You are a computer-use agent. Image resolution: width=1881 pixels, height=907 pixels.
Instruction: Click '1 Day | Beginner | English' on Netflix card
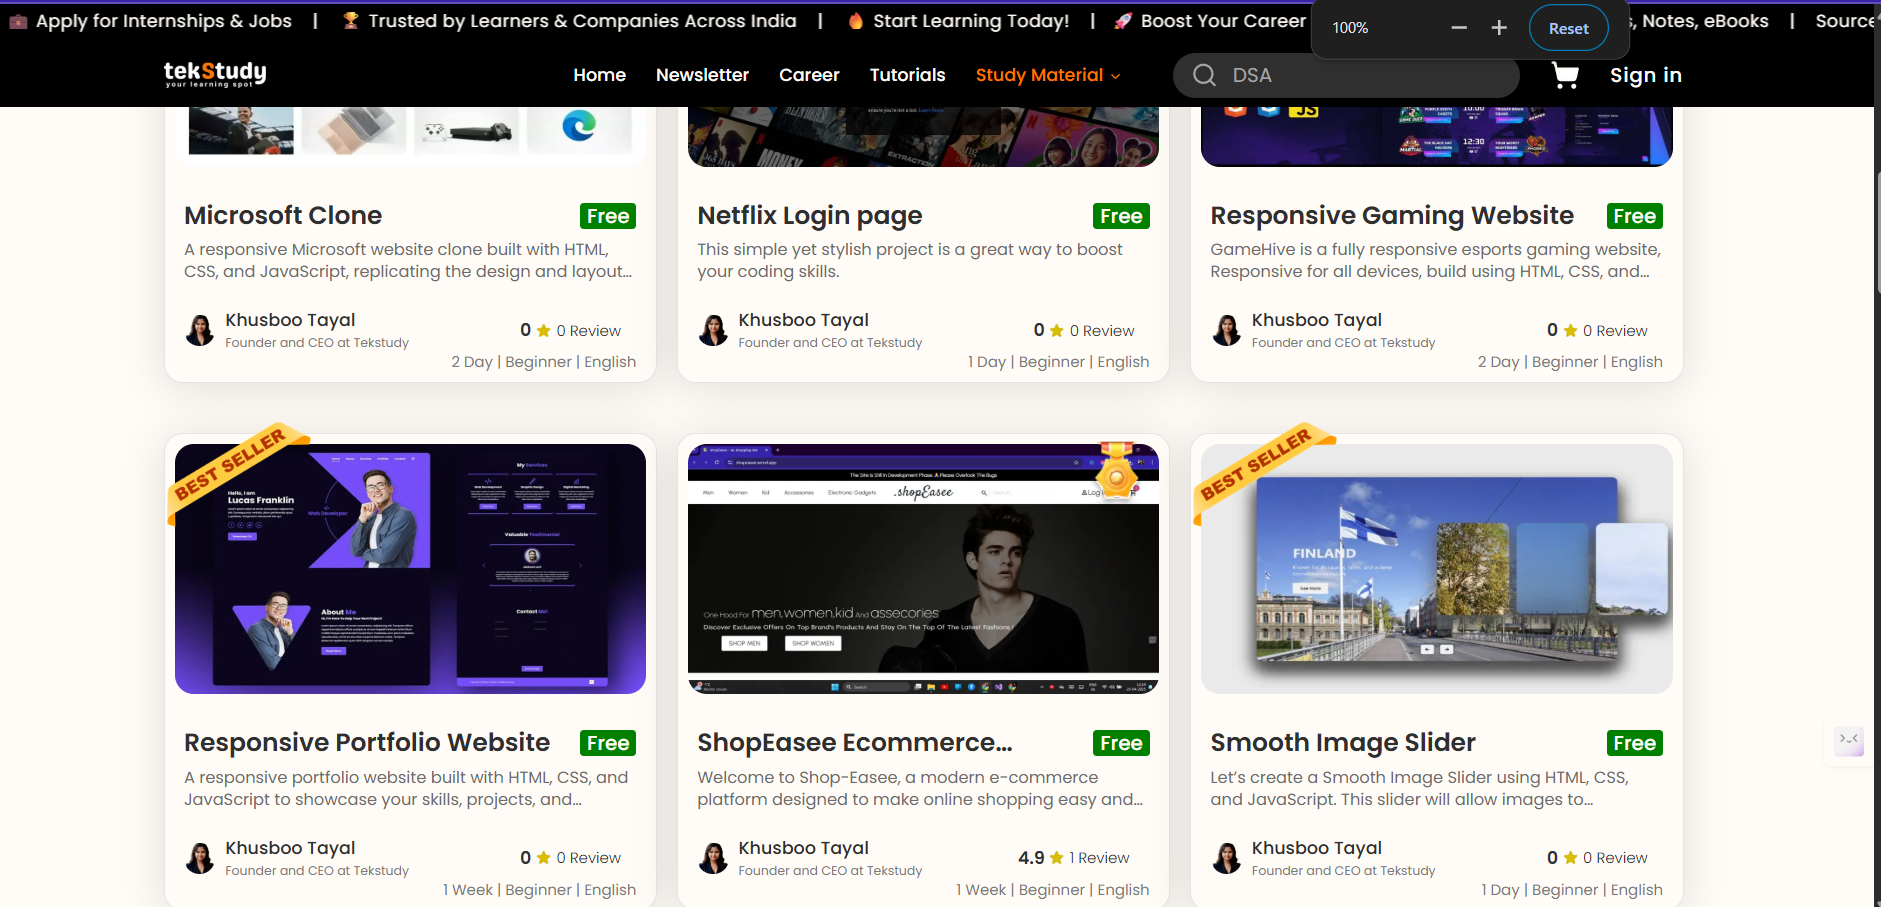[1058, 362]
